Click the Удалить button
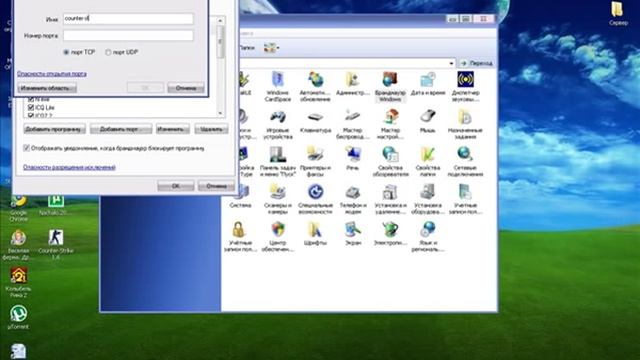The width and height of the screenshot is (640, 360). tap(211, 129)
